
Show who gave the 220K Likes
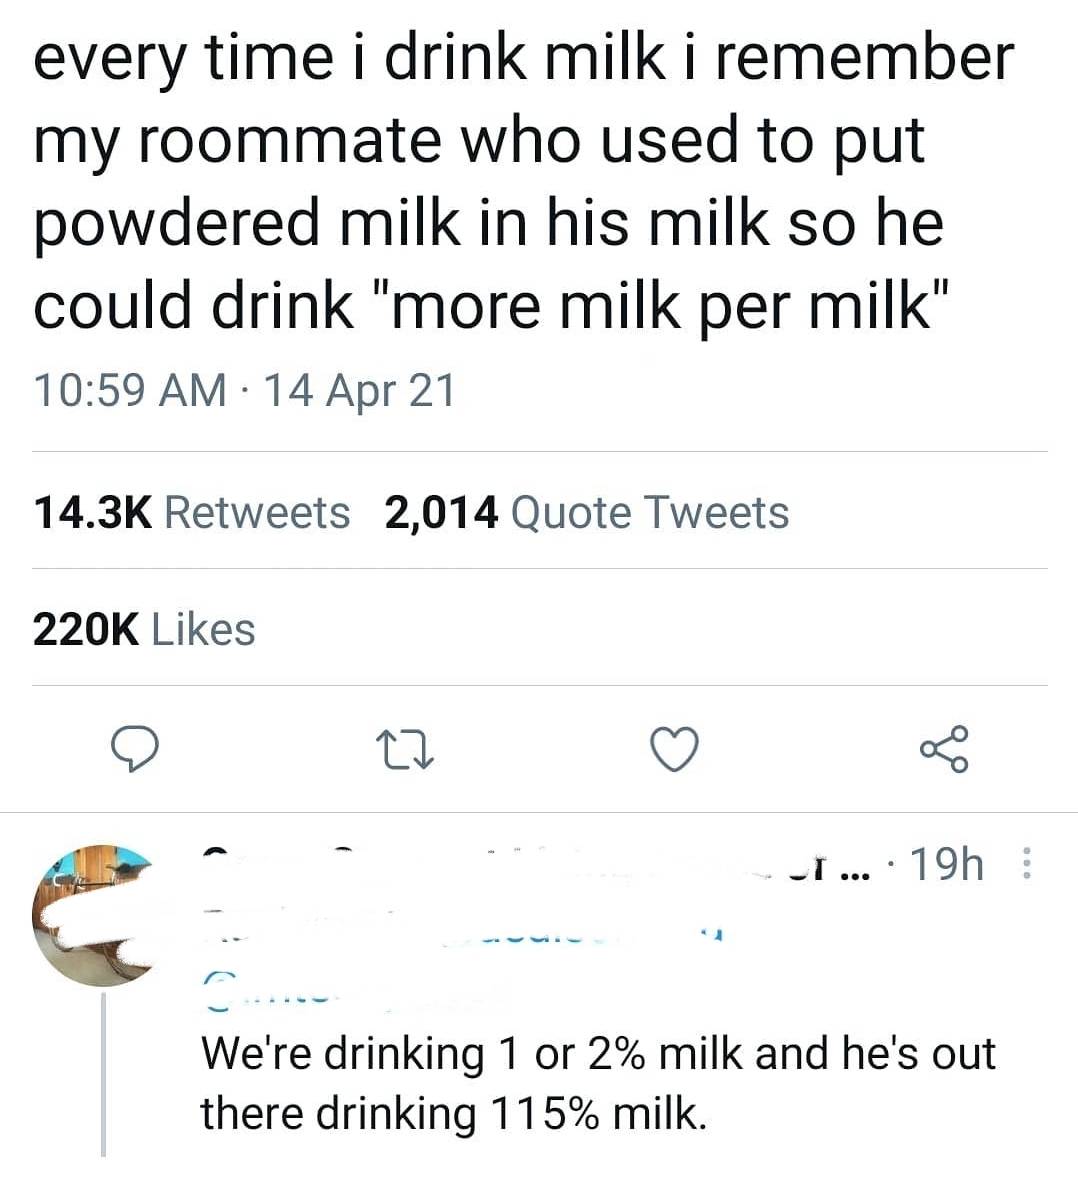pyautogui.click(x=144, y=630)
